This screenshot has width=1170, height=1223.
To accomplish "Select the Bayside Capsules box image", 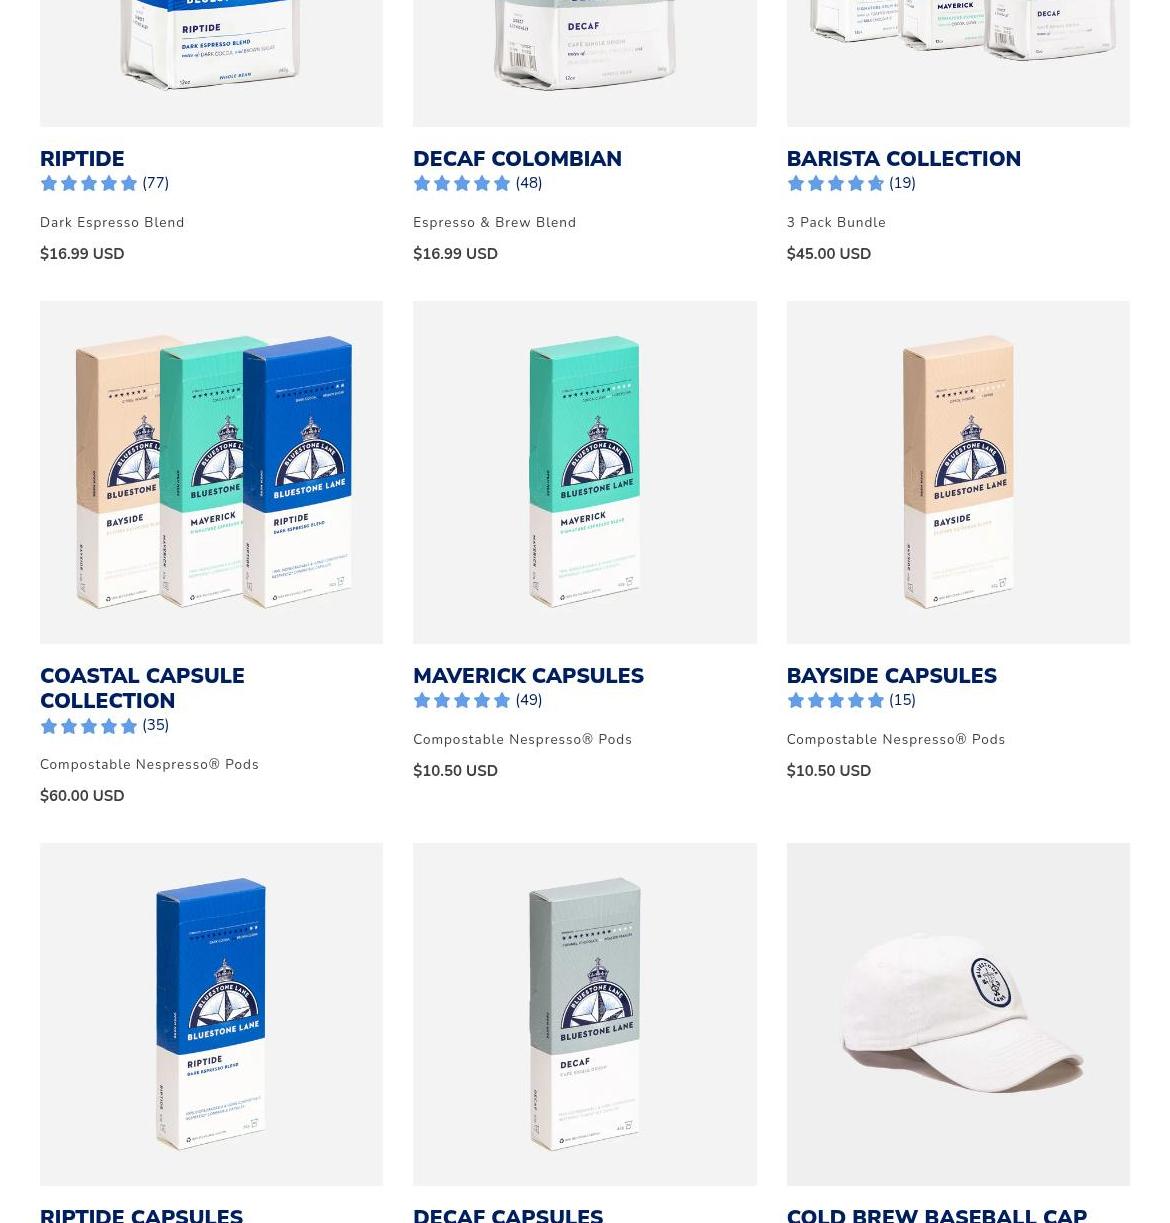I will pyautogui.click(x=958, y=472).
